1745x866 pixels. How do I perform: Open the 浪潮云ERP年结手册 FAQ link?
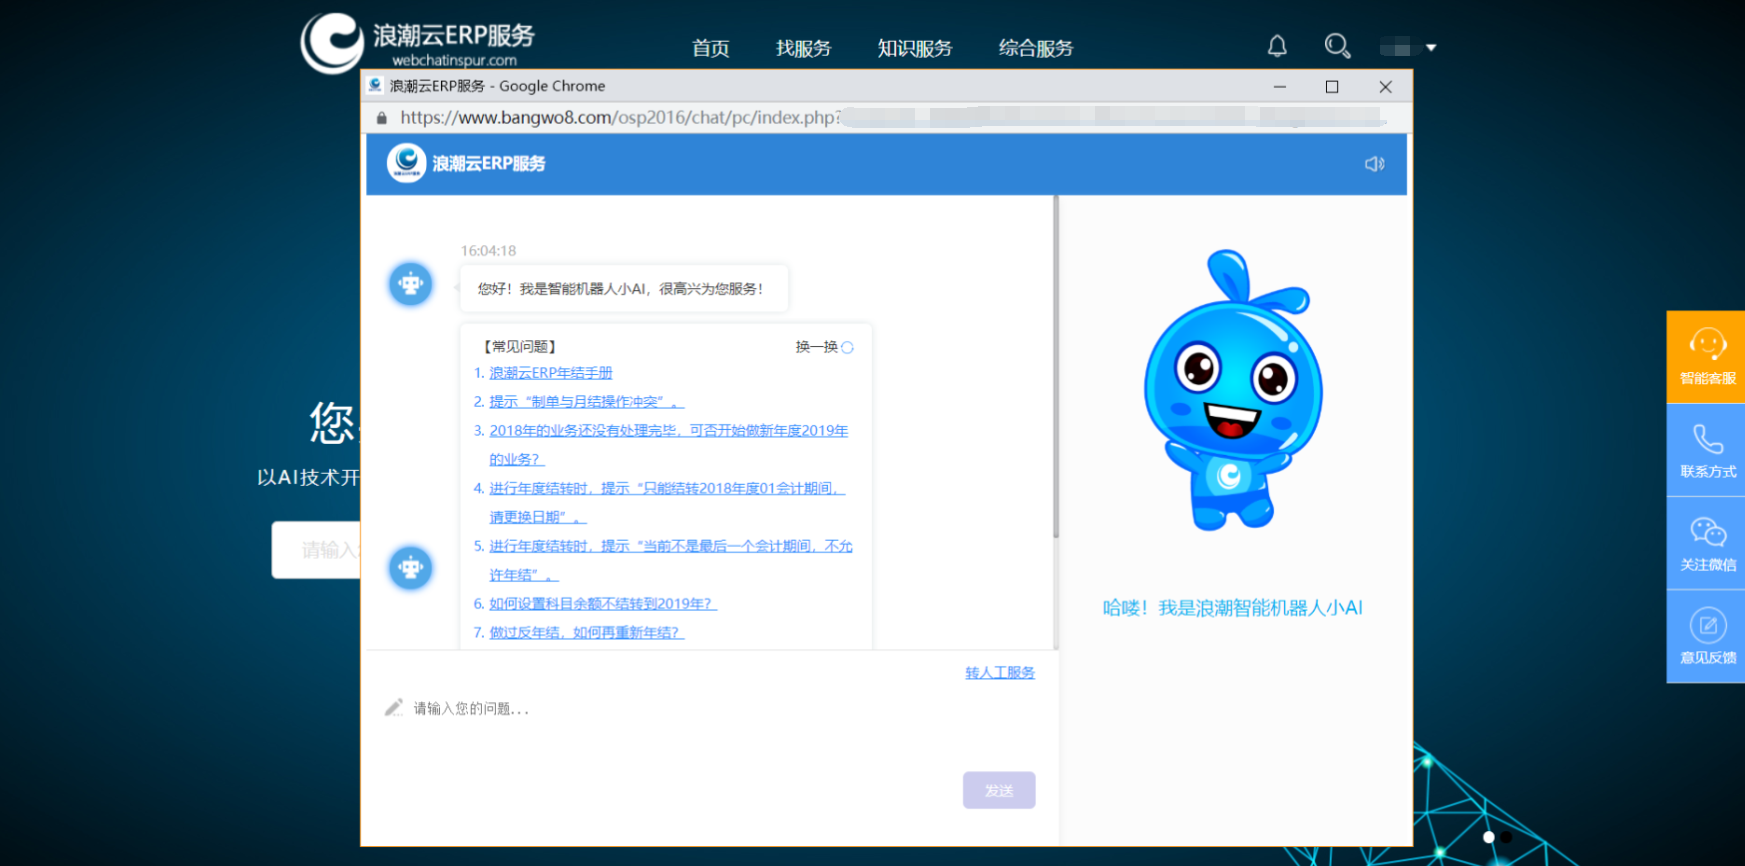(550, 373)
